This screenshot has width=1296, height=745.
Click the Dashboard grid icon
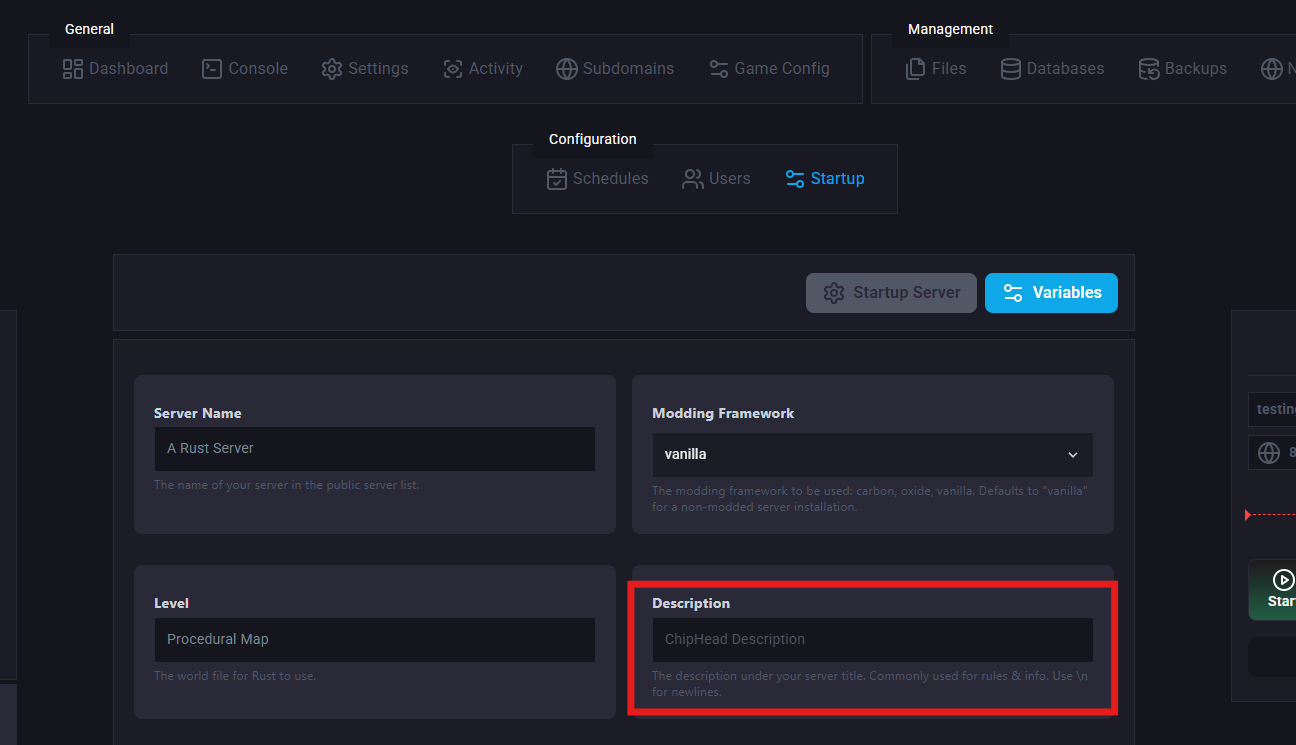pos(73,69)
